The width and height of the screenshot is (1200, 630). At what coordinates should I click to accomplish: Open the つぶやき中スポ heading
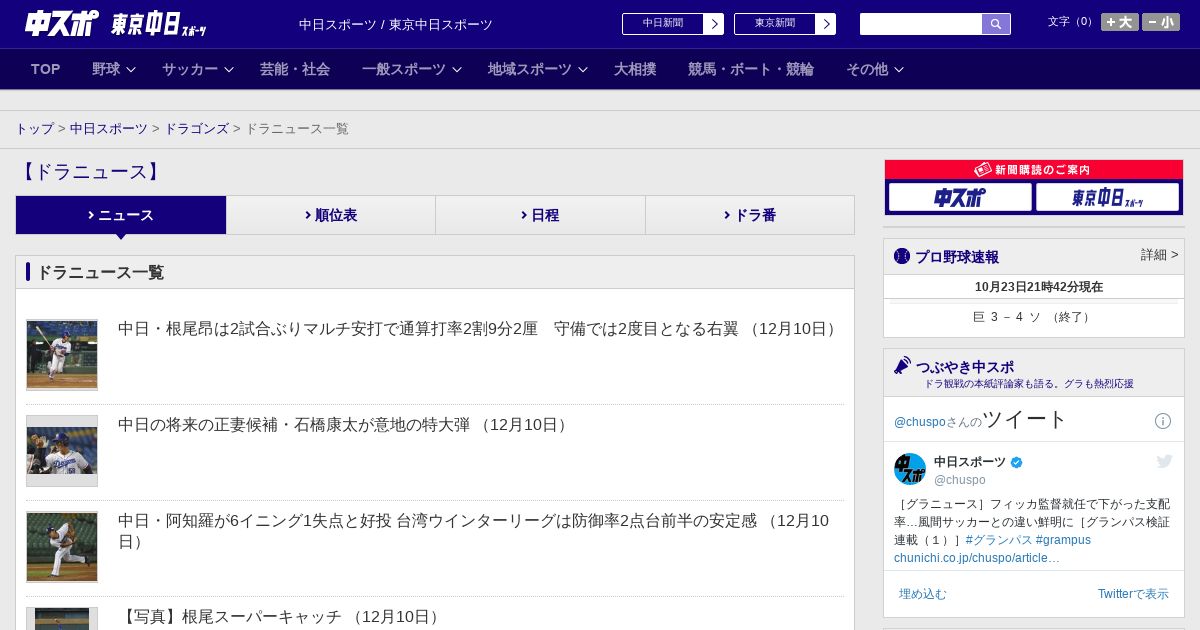pos(965,367)
